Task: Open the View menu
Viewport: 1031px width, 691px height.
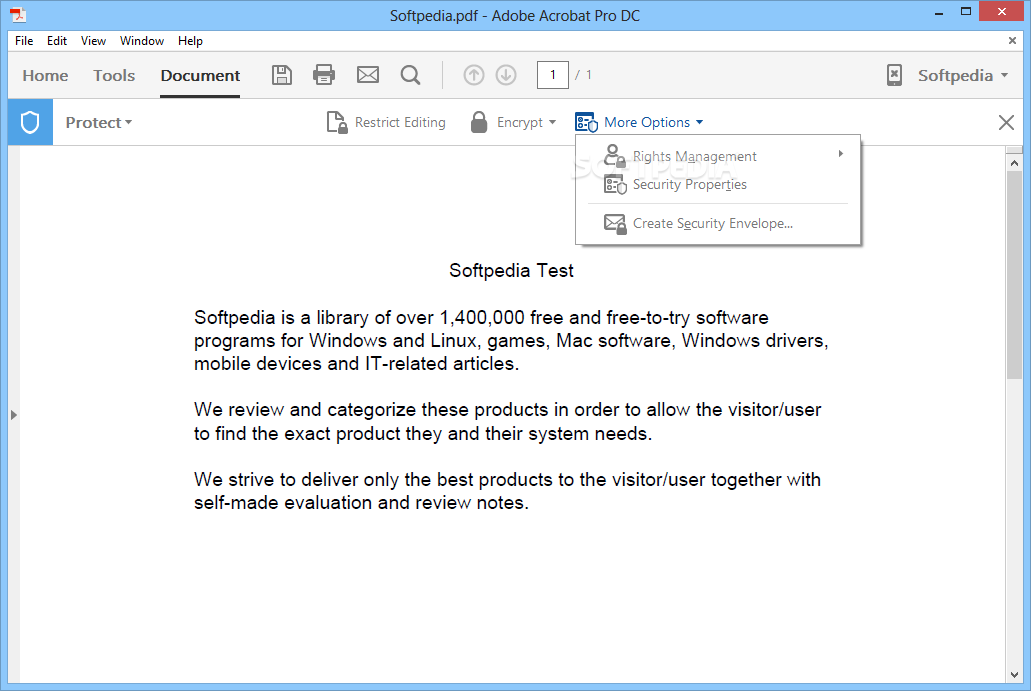Action: point(93,41)
